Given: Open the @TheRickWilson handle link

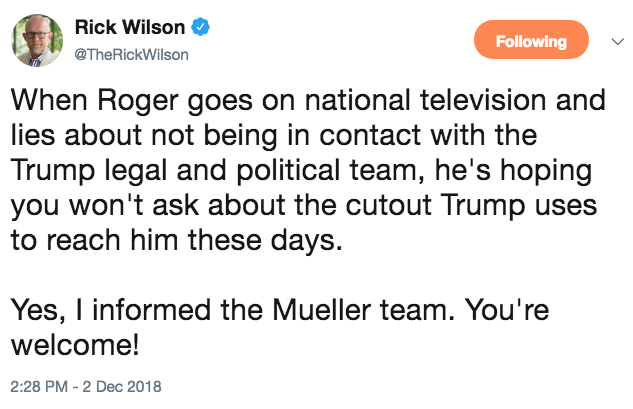Looking at the screenshot, I should [x=132, y=55].
